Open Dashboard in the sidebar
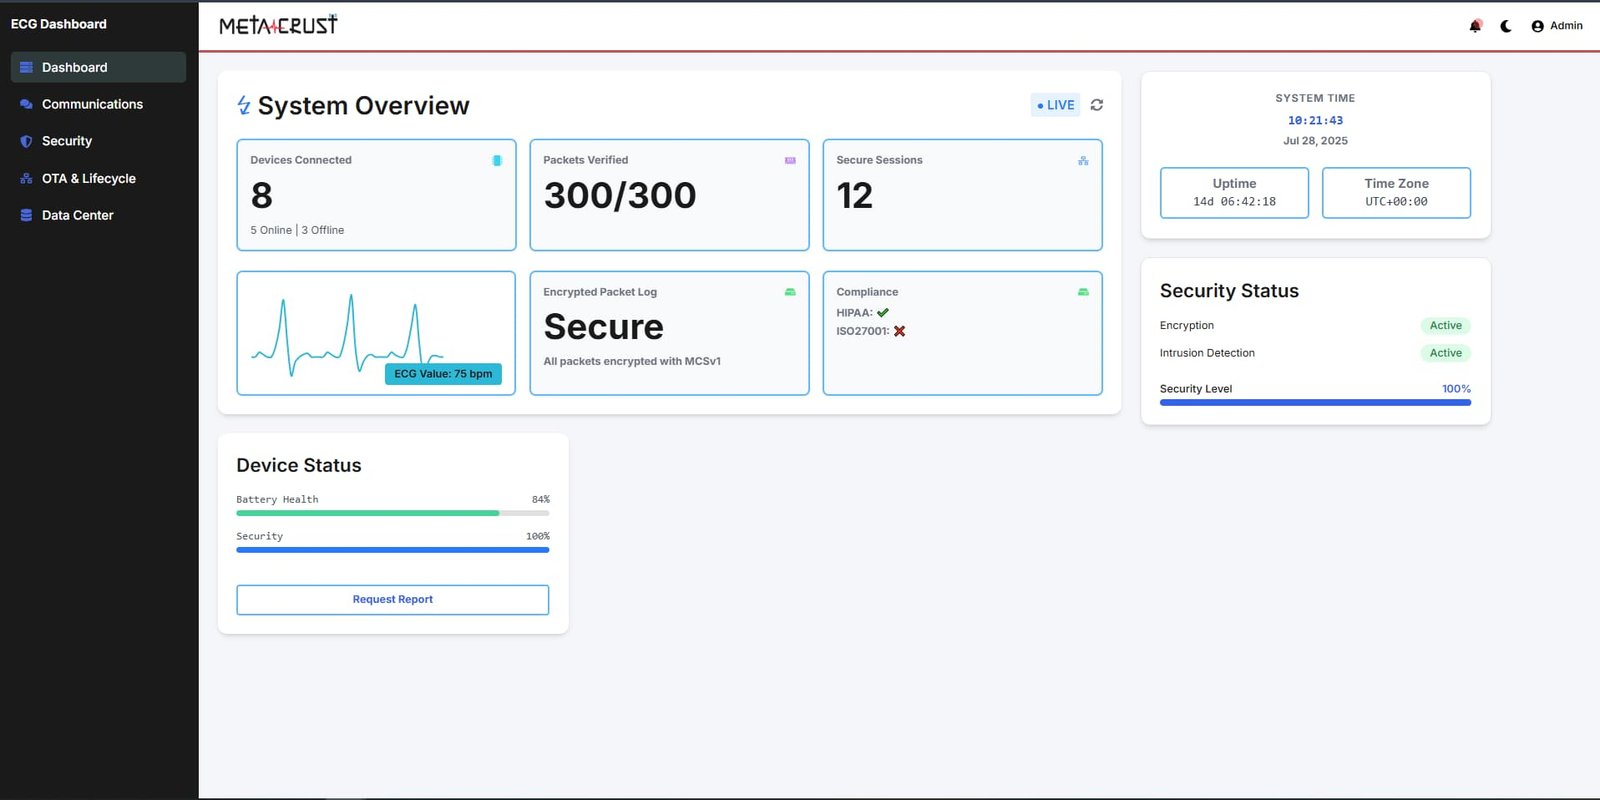1600x800 pixels. pos(98,67)
